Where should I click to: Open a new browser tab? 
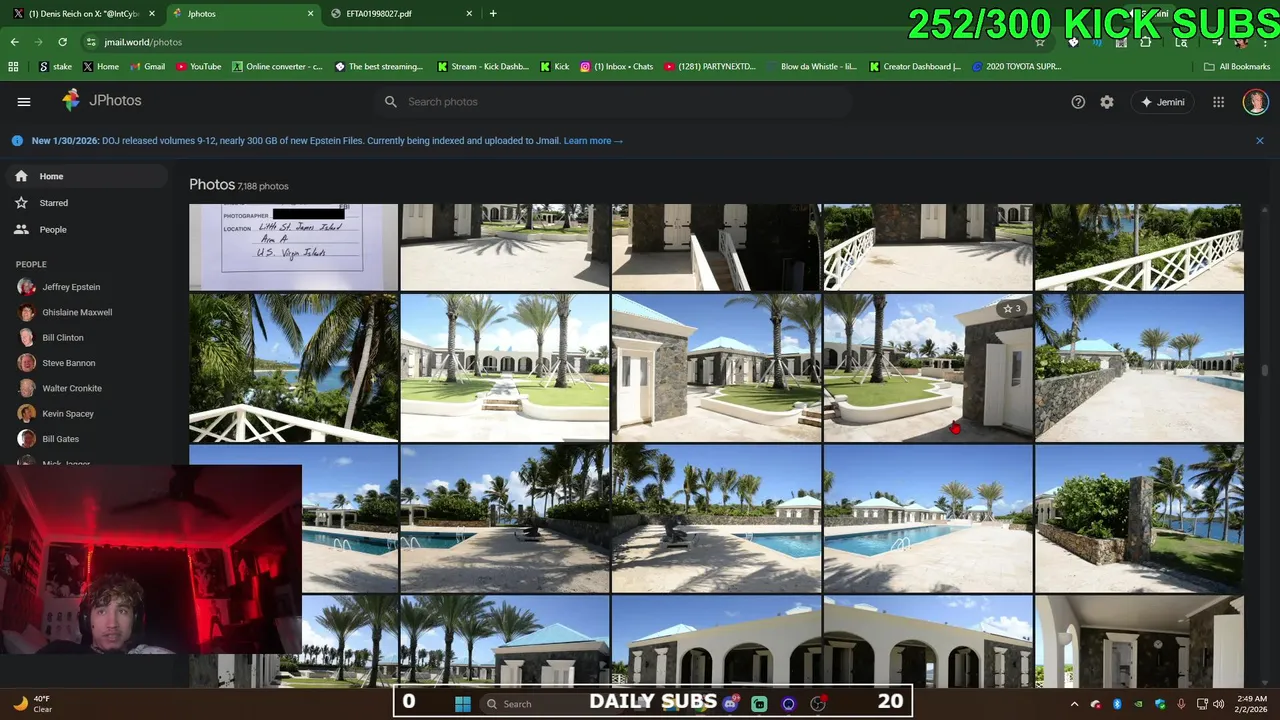click(x=493, y=14)
